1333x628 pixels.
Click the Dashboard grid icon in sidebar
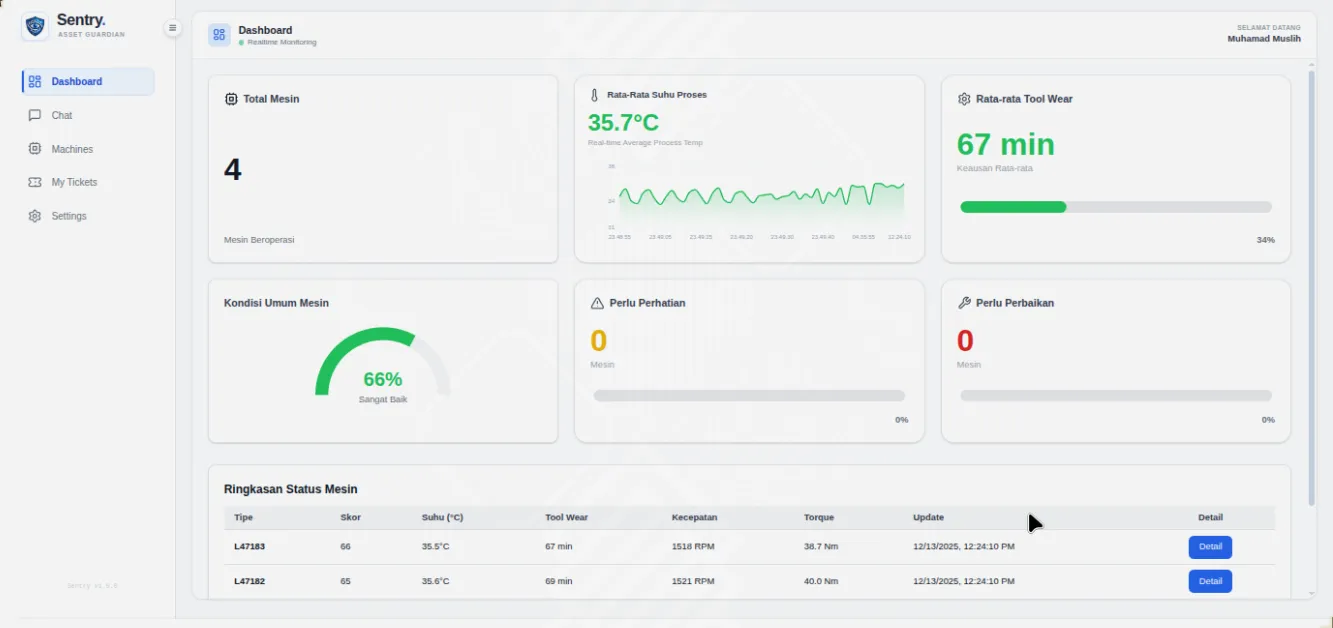35,82
